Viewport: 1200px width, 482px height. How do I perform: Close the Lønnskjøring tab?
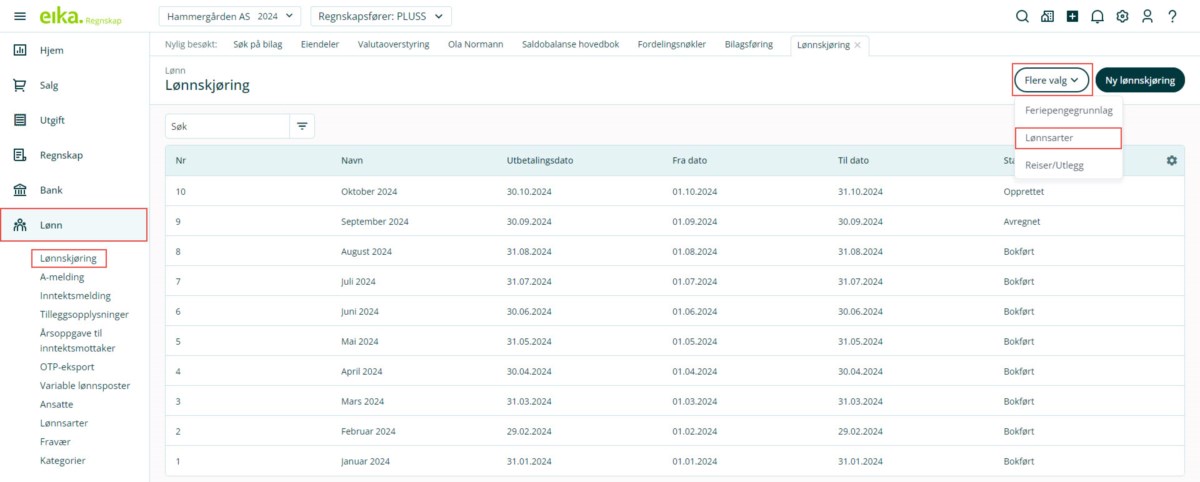click(857, 45)
